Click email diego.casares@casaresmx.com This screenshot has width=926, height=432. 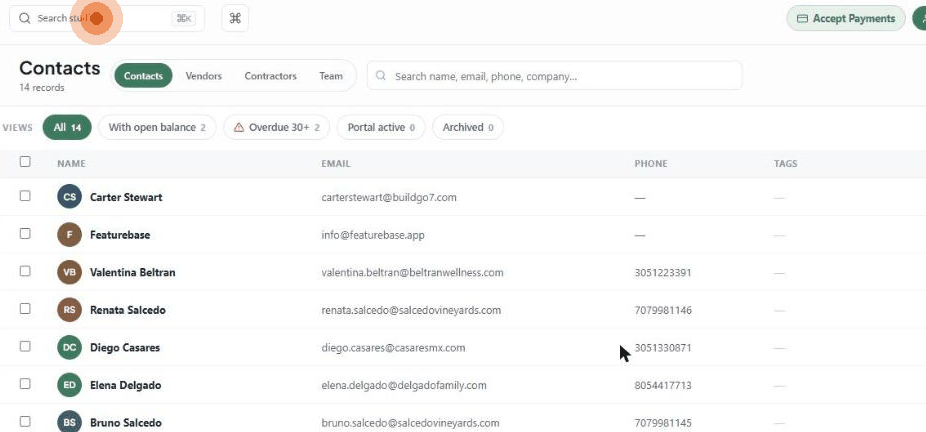coord(393,348)
